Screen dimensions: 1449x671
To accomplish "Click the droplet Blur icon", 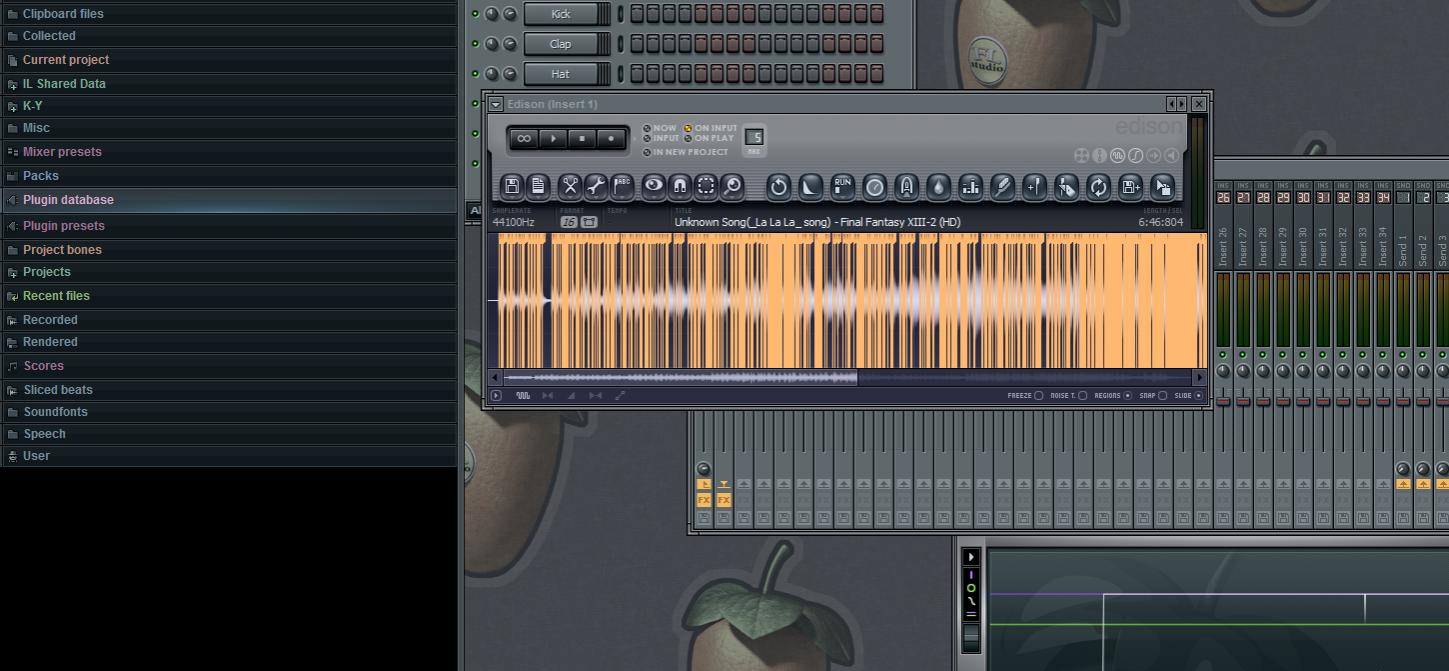I will coord(938,187).
